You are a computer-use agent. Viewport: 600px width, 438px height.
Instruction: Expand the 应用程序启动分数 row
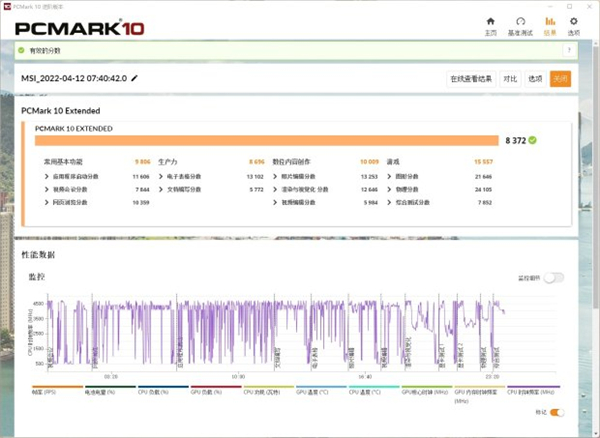pyautogui.click(x=49, y=175)
